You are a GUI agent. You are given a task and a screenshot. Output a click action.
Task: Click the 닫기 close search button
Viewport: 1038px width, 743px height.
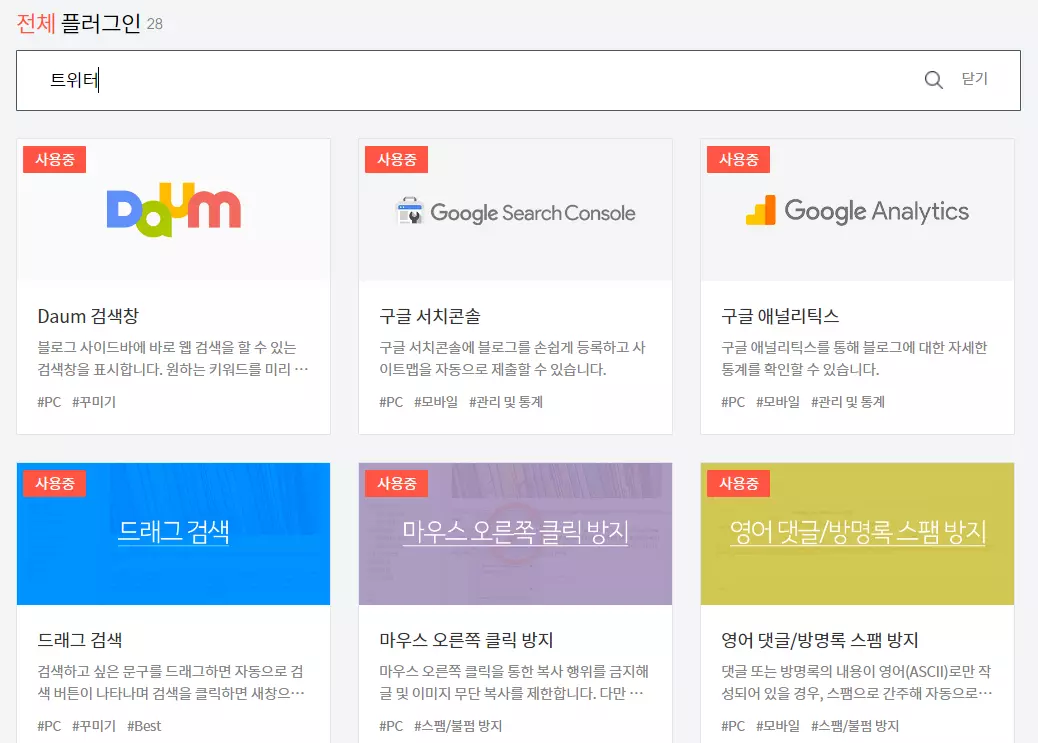pyautogui.click(x=974, y=79)
